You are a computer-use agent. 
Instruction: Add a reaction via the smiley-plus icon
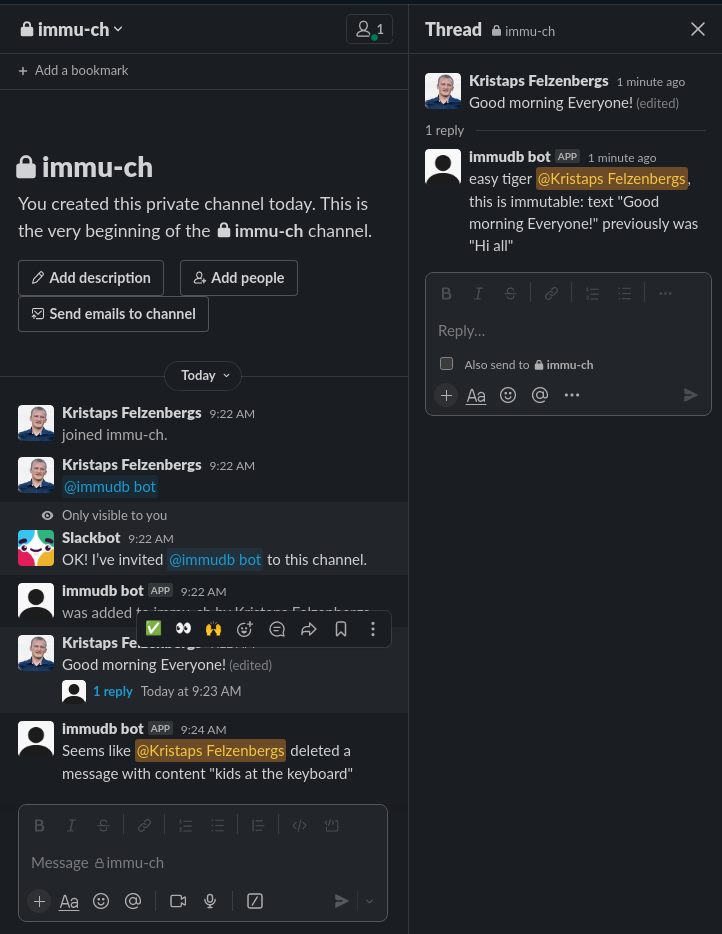245,628
